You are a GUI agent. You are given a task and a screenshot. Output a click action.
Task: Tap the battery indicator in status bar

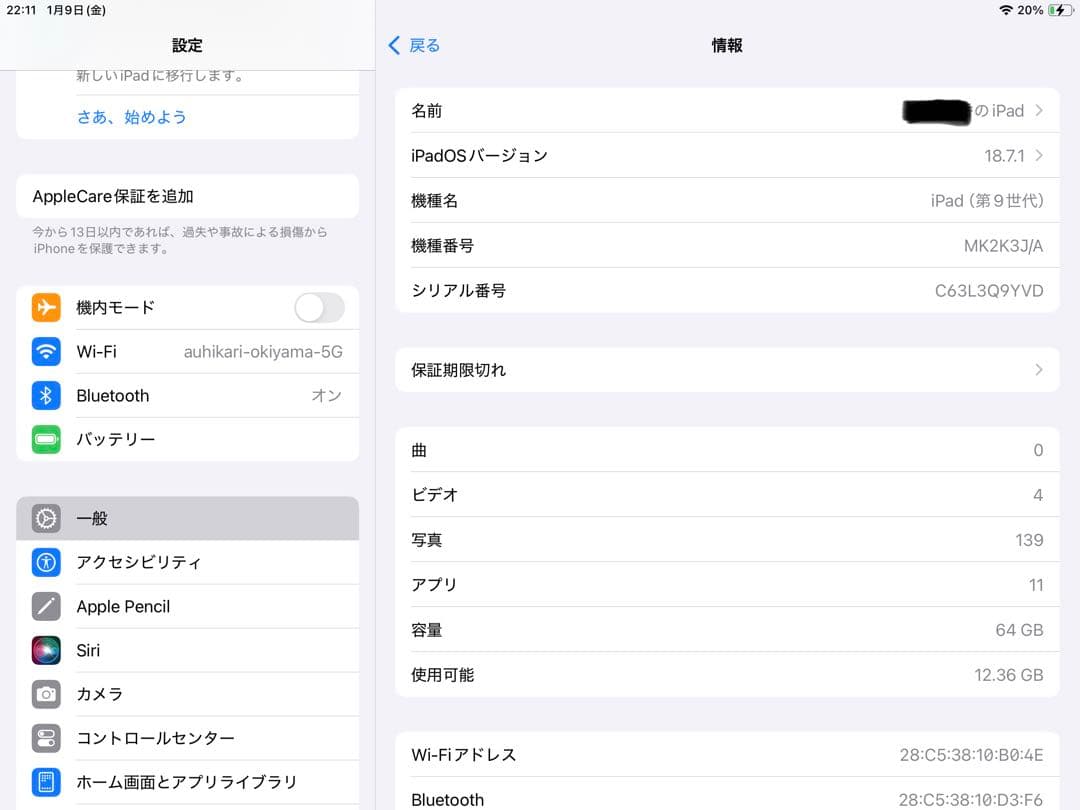click(1059, 10)
